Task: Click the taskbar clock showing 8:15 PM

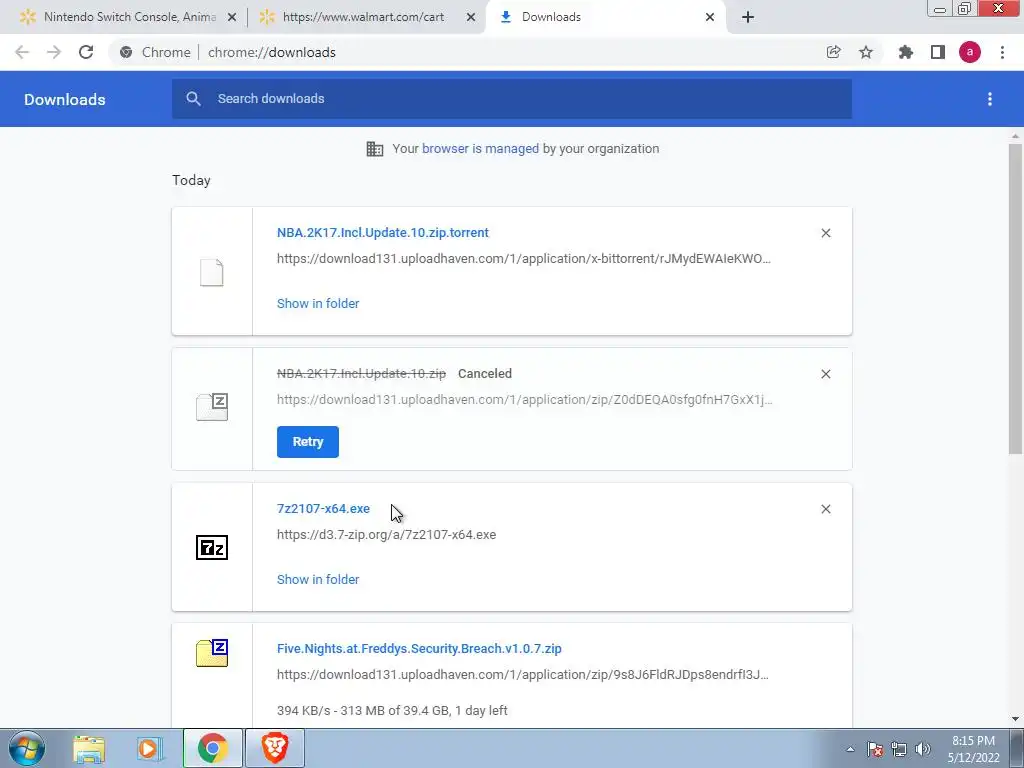Action: [x=974, y=749]
